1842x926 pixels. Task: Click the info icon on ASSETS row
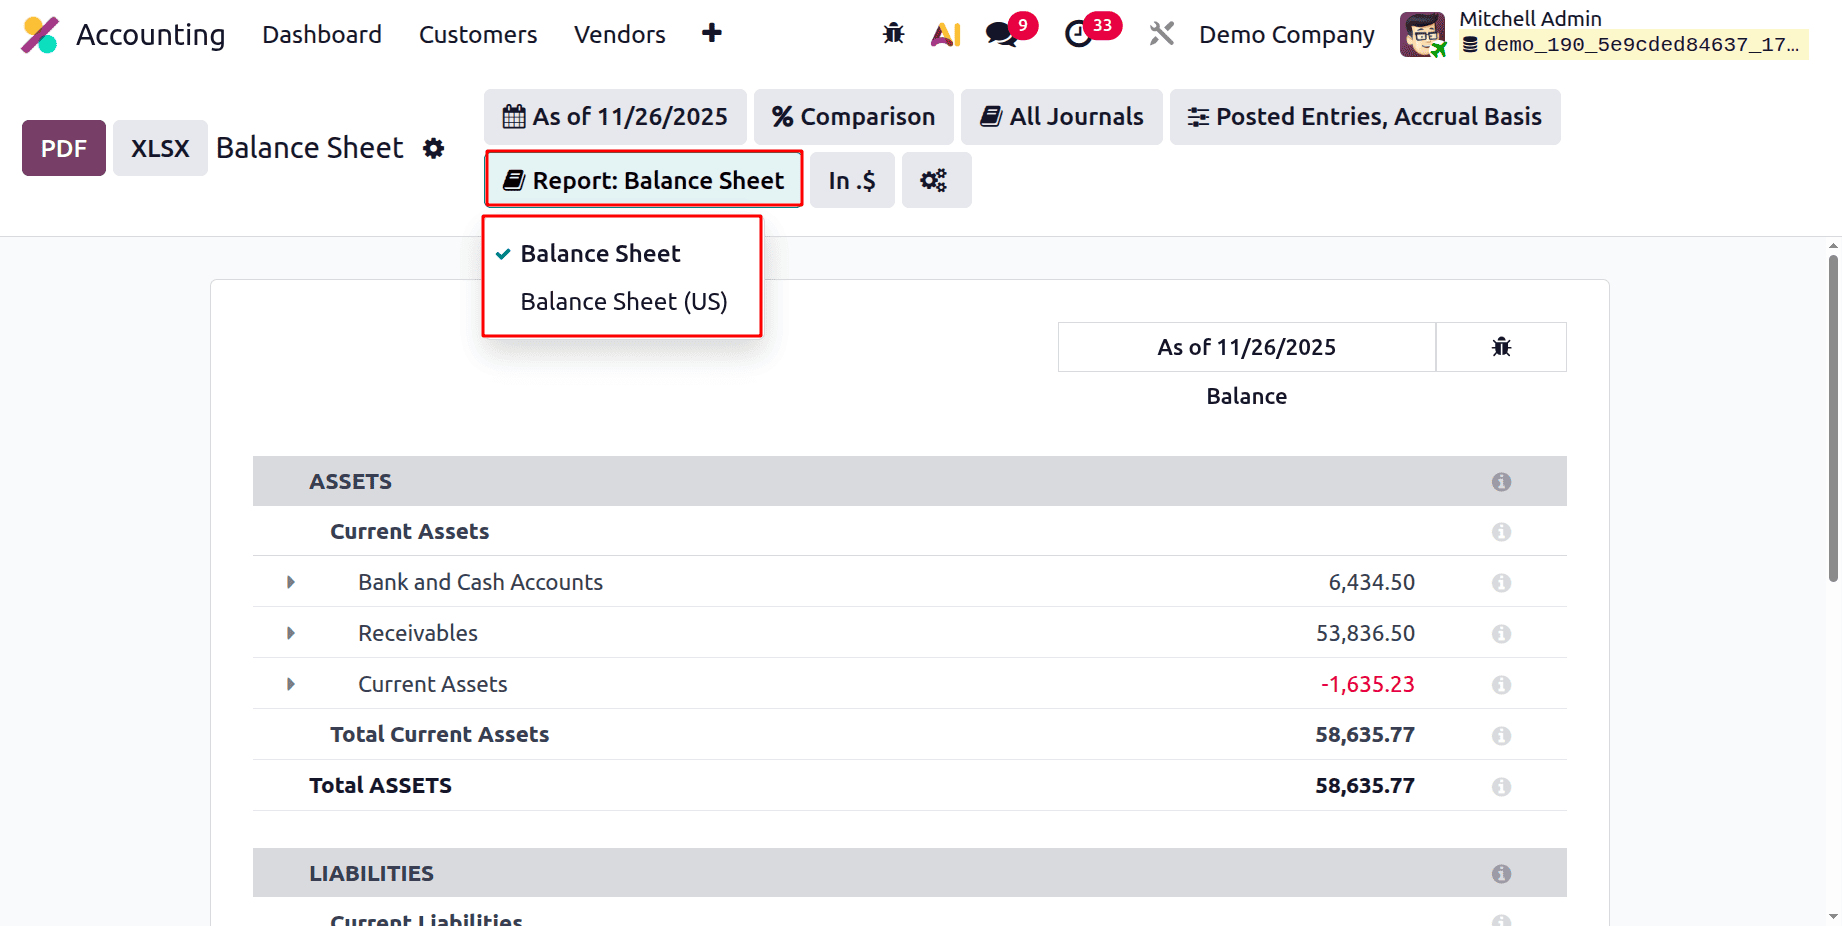click(1501, 482)
